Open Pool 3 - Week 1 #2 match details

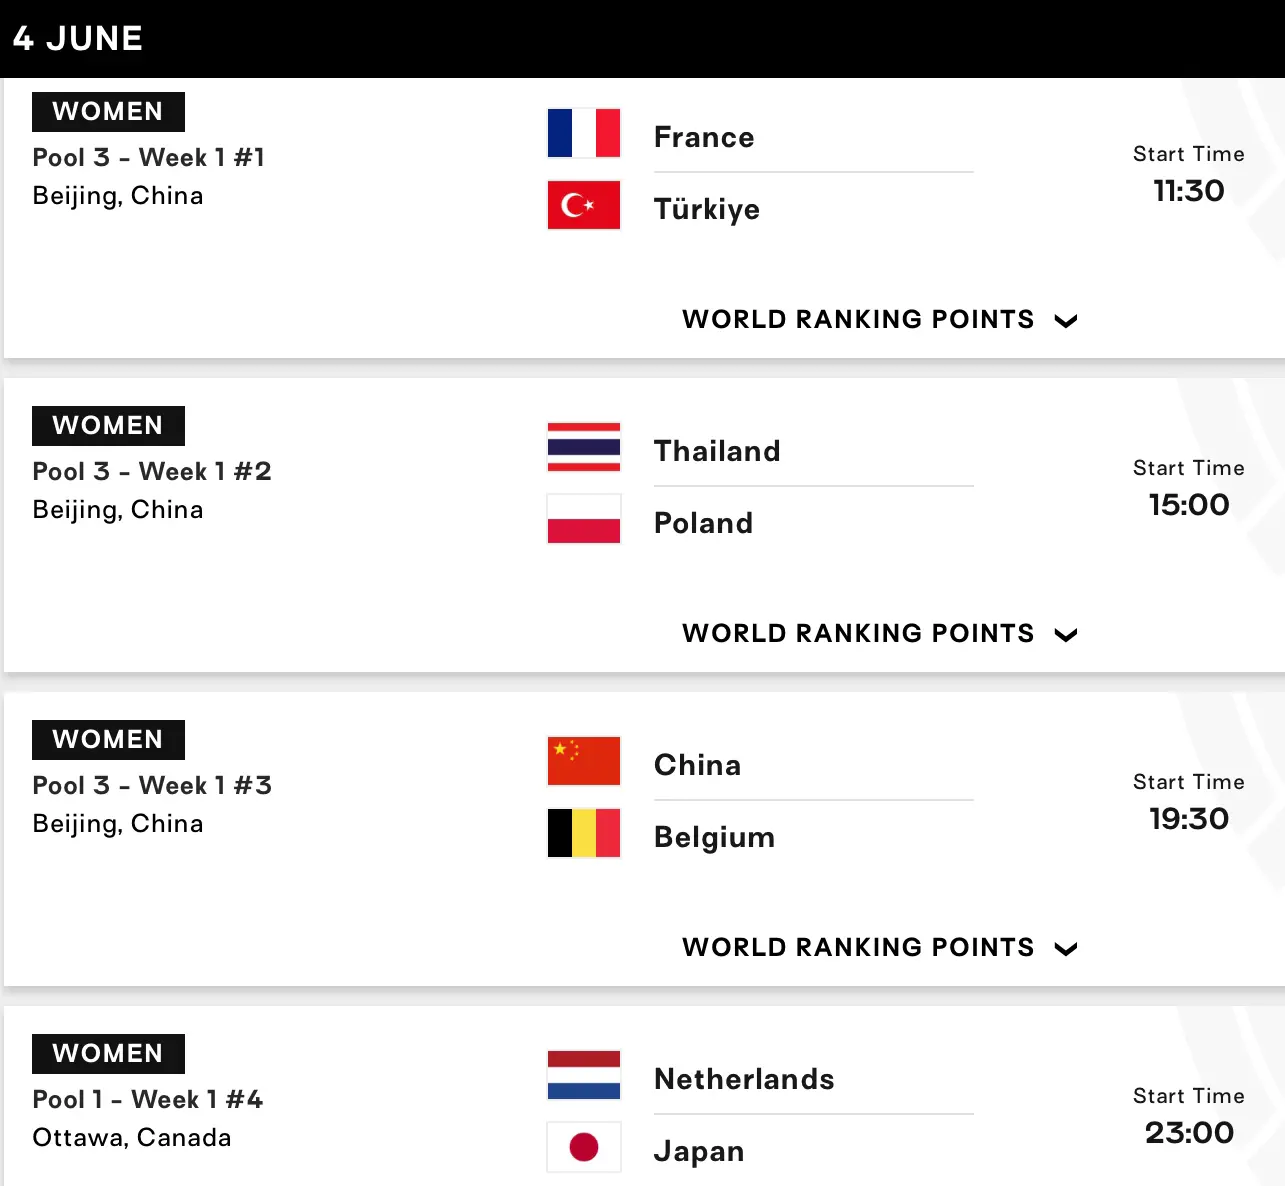(x=152, y=472)
